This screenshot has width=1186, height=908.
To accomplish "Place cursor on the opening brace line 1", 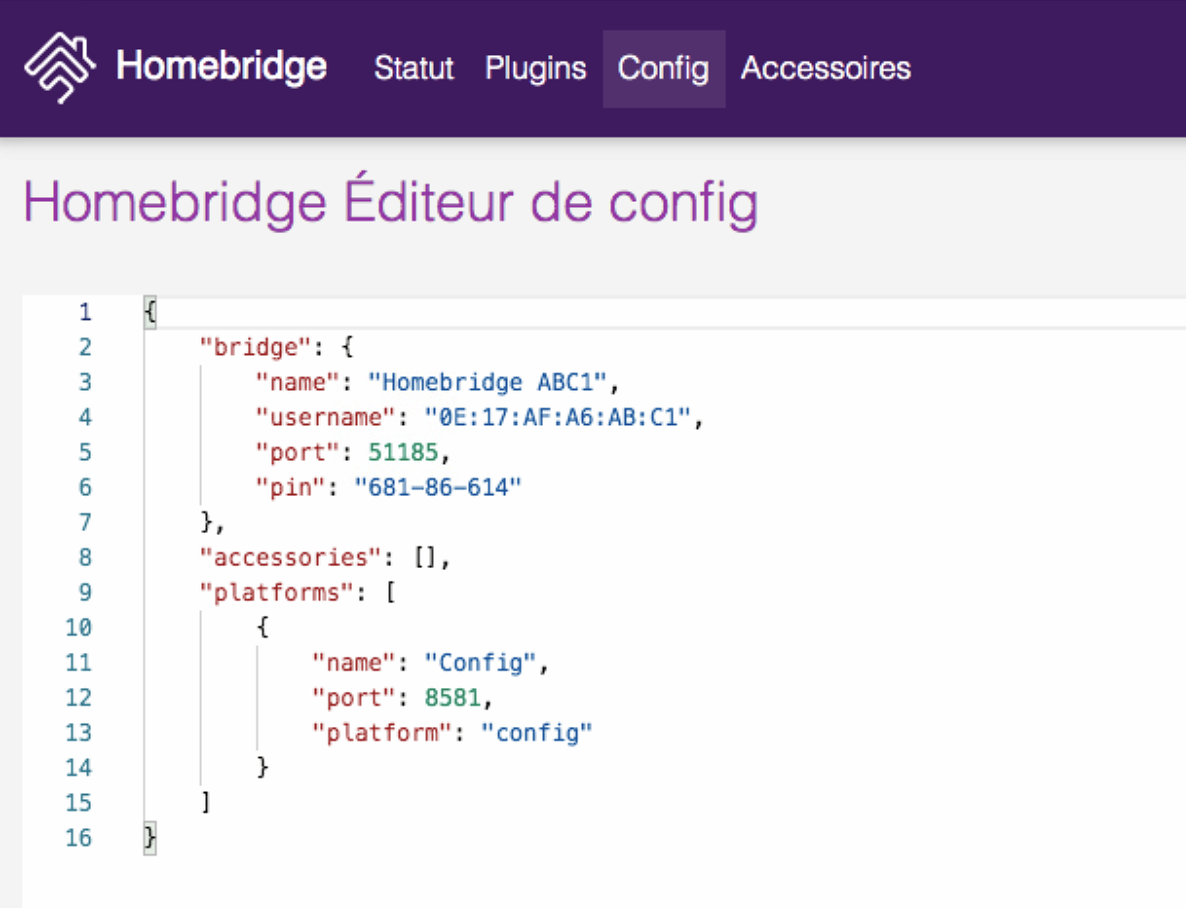I will click(x=150, y=312).
